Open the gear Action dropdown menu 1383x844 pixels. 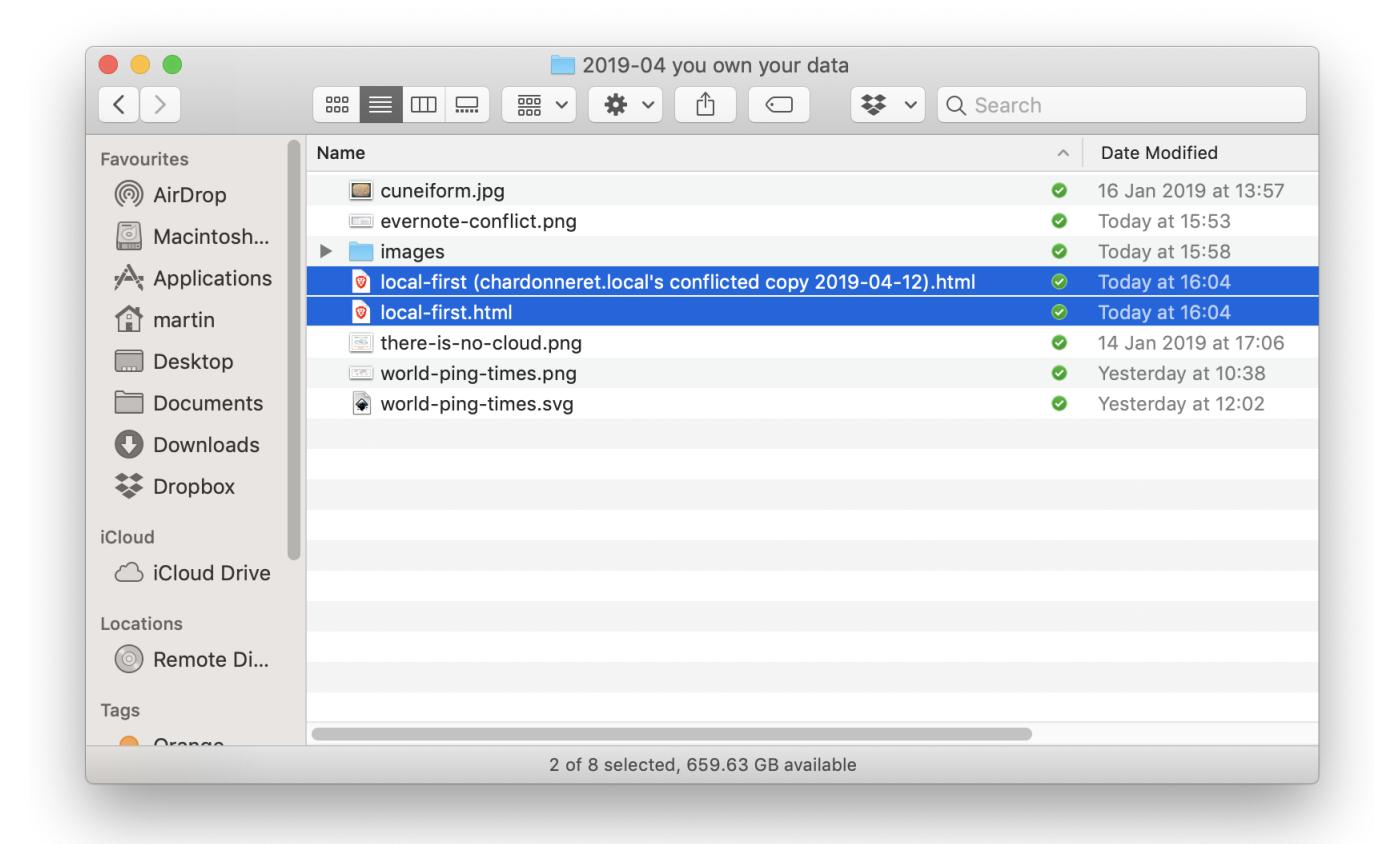click(x=625, y=105)
